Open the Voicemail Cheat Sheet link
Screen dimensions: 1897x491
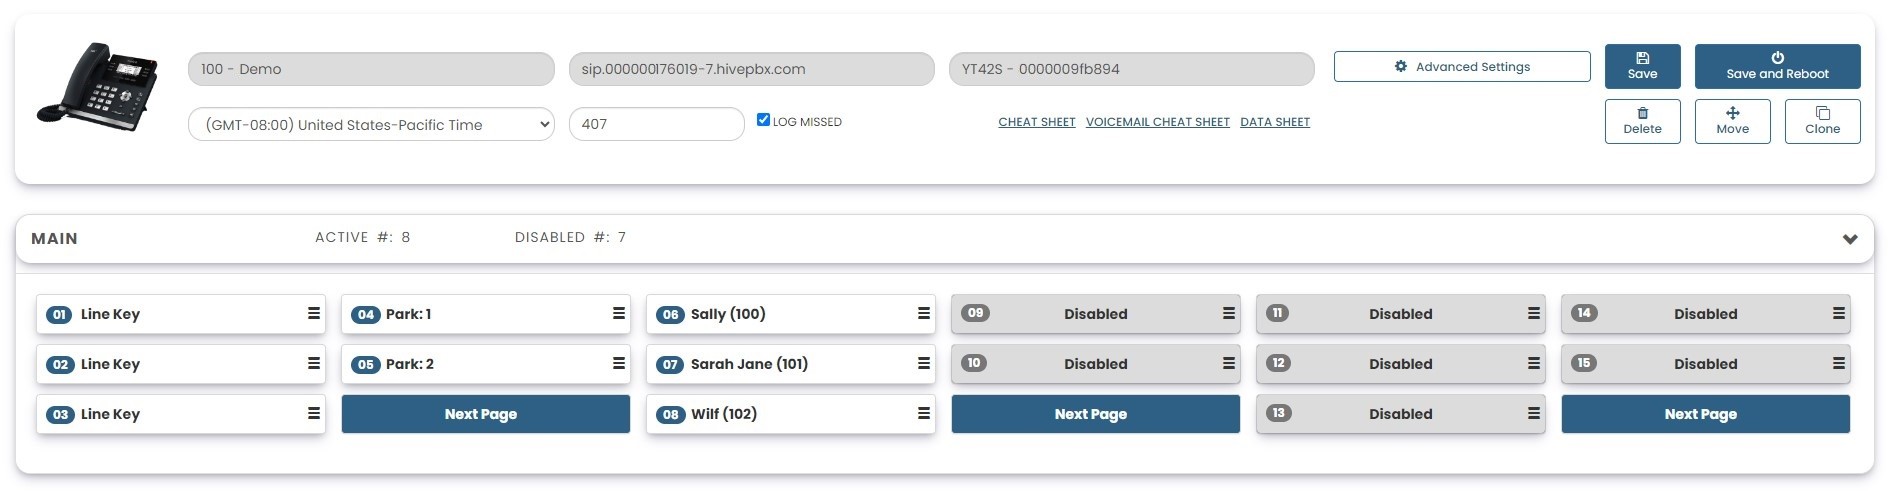click(x=1158, y=122)
